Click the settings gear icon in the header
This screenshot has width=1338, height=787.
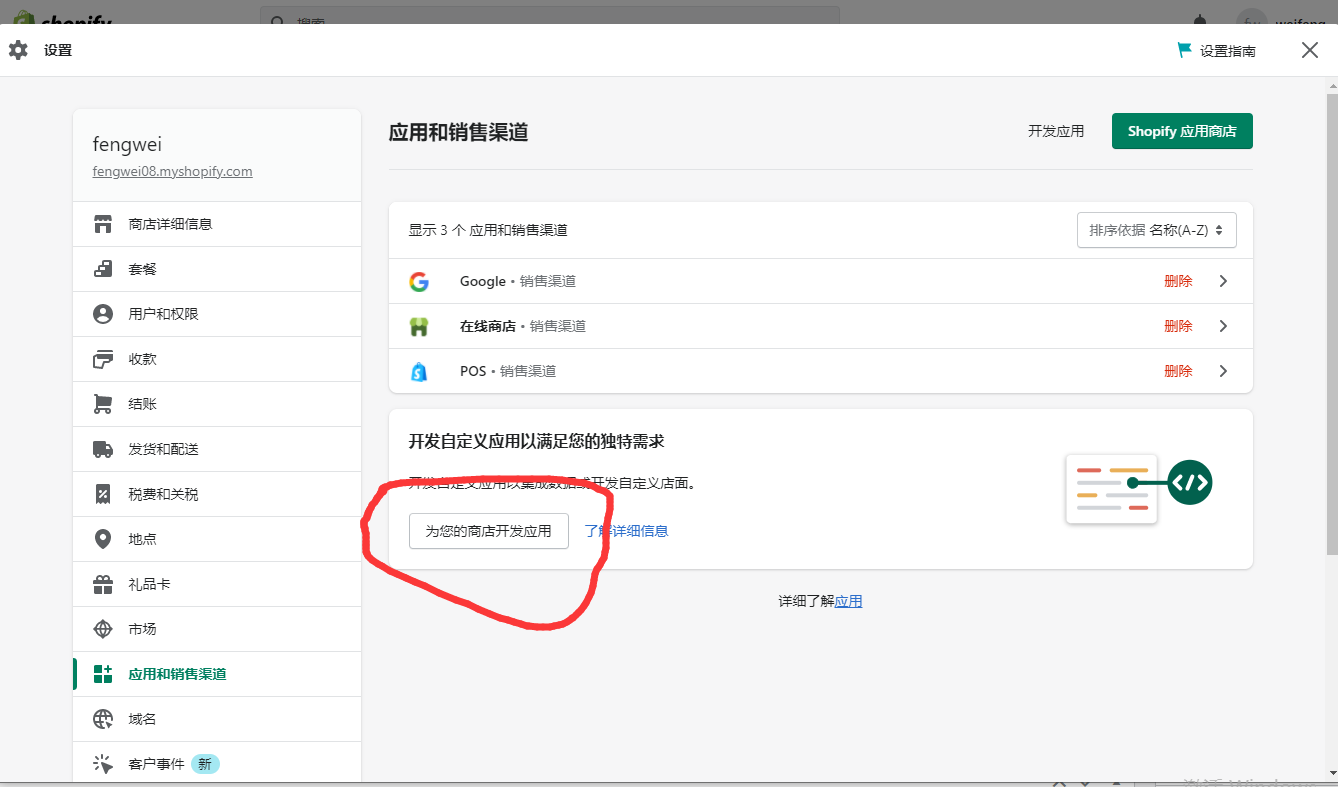(x=18, y=50)
